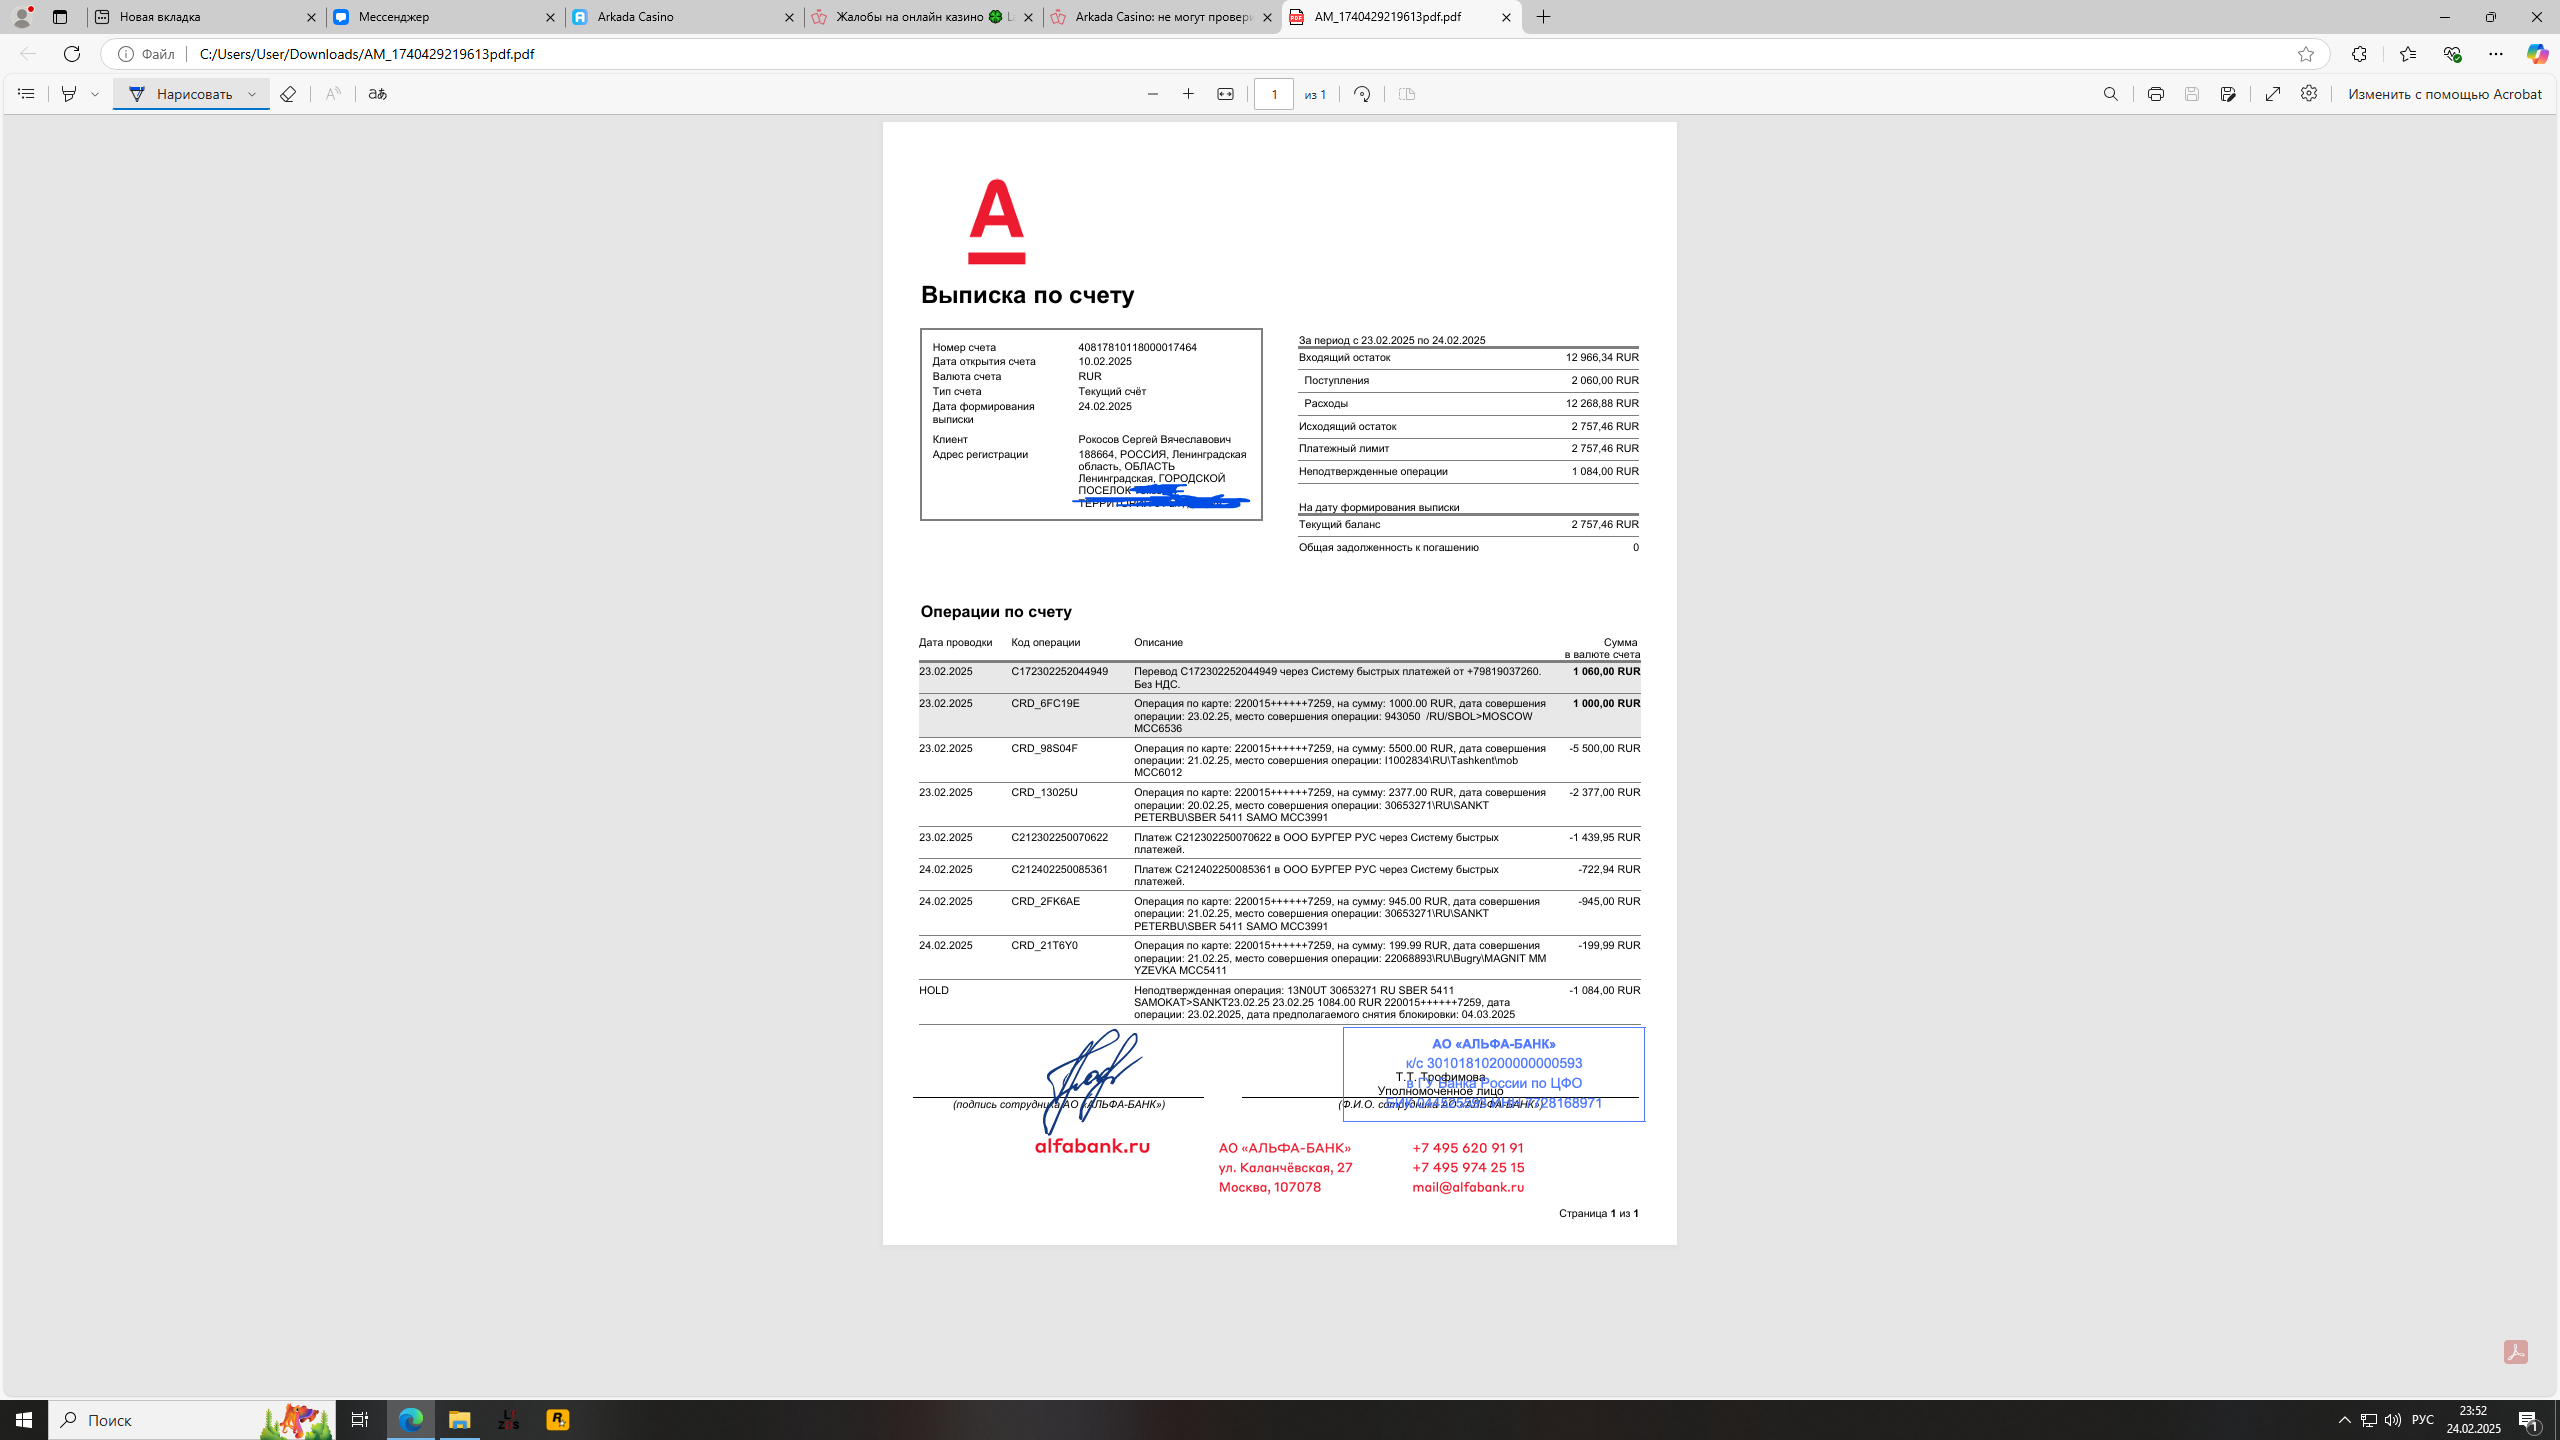Image resolution: width=2560 pixels, height=1440 pixels.
Task: Refresh the current page
Action: click(72, 54)
